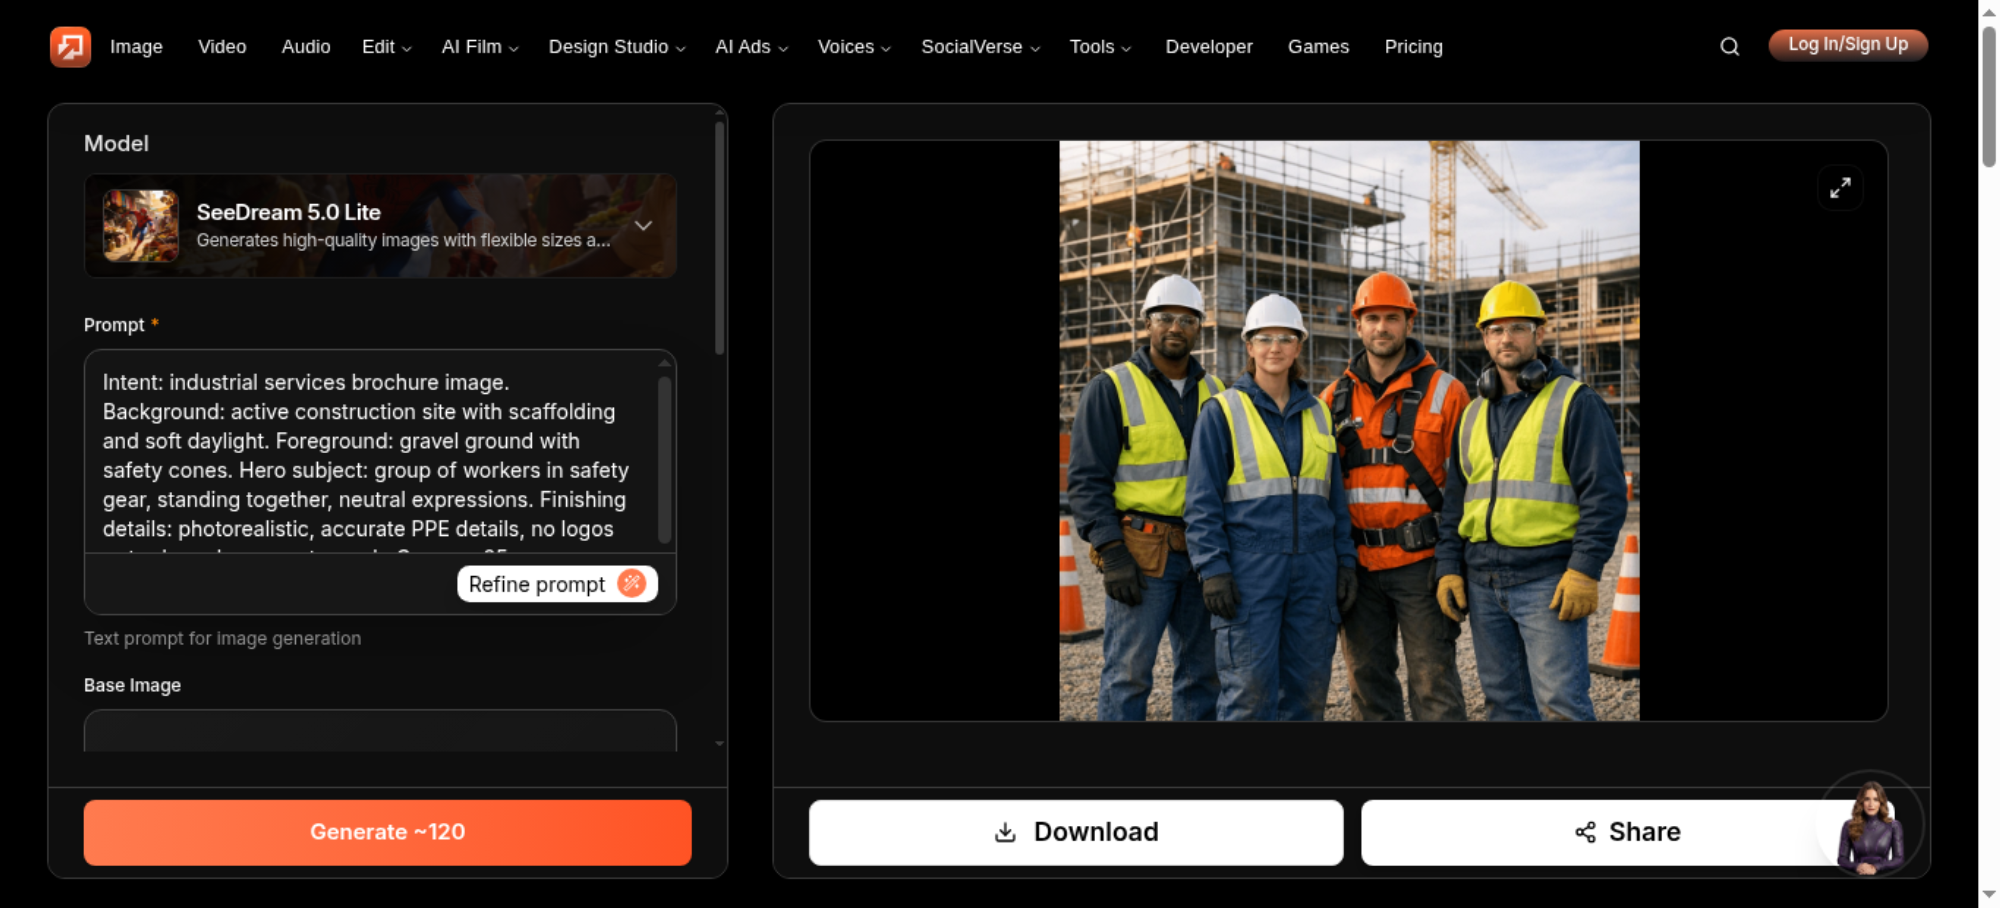2000x908 pixels.
Task: Click the page vertical scrollbar
Action: [x=1989, y=96]
